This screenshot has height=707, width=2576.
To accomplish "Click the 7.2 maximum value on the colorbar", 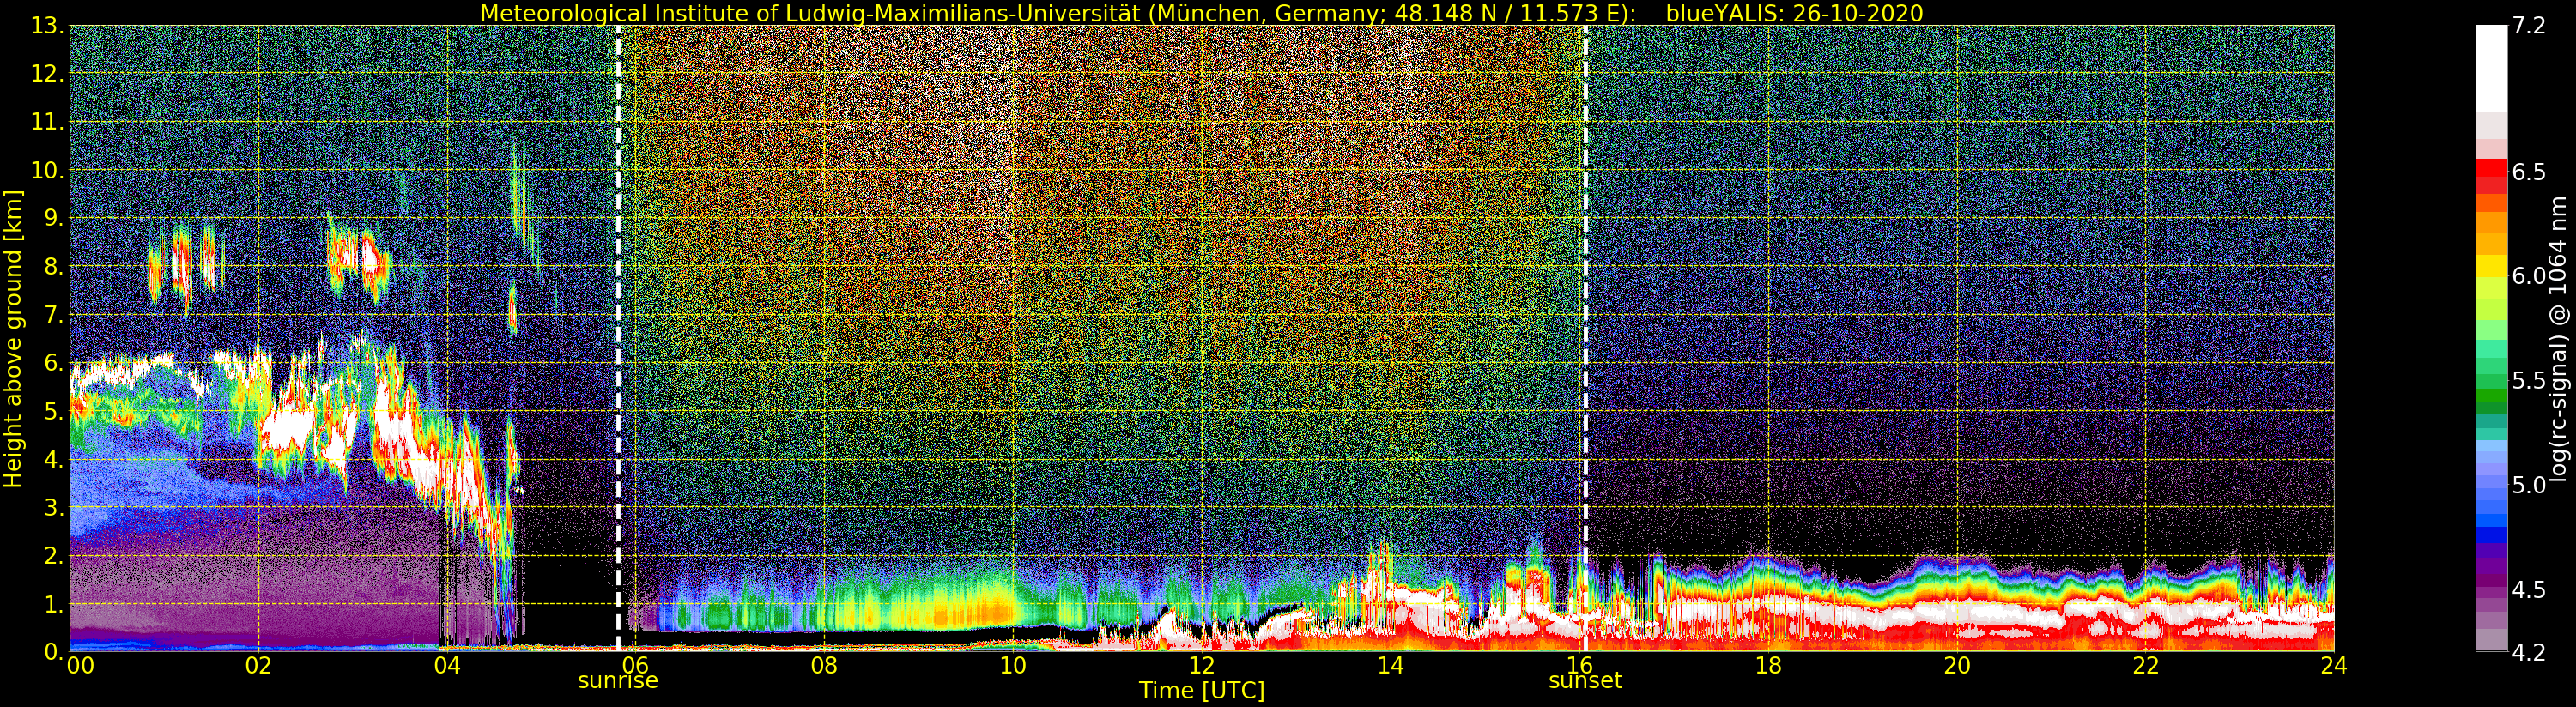I will click(2529, 26).
